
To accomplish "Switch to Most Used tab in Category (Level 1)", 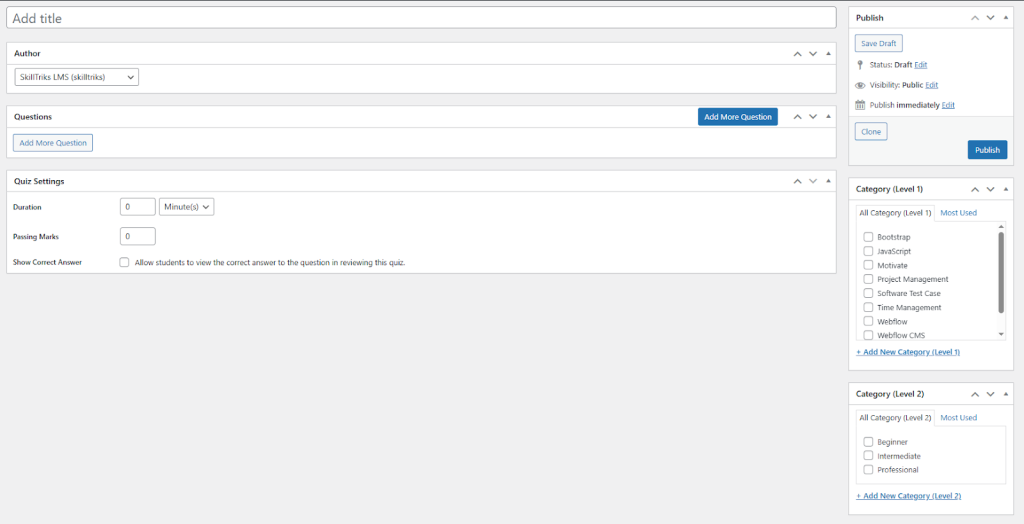I will pyautogui.click(x=958, y=213).
